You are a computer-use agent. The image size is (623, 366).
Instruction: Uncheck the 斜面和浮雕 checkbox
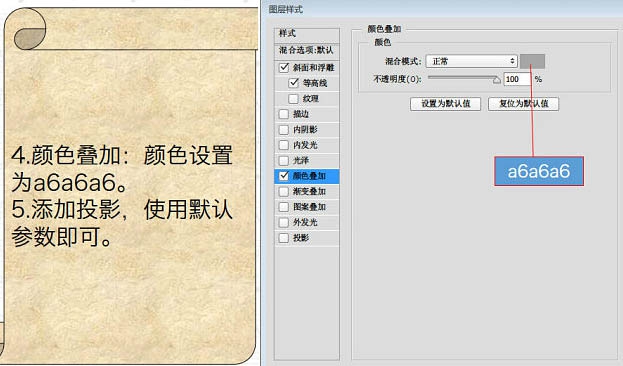tap(284, 68)
